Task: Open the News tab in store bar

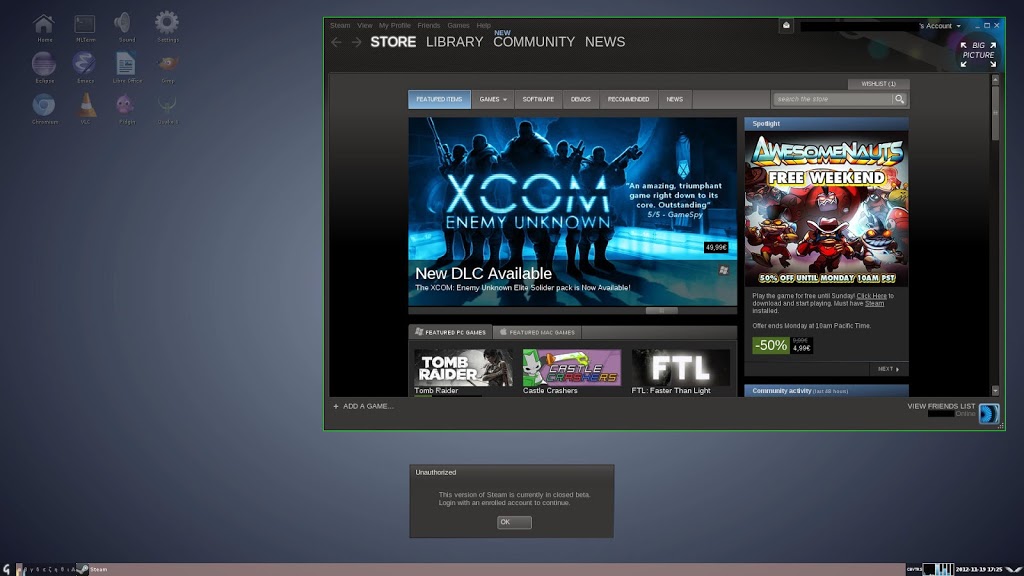Action: pos(675,99)
